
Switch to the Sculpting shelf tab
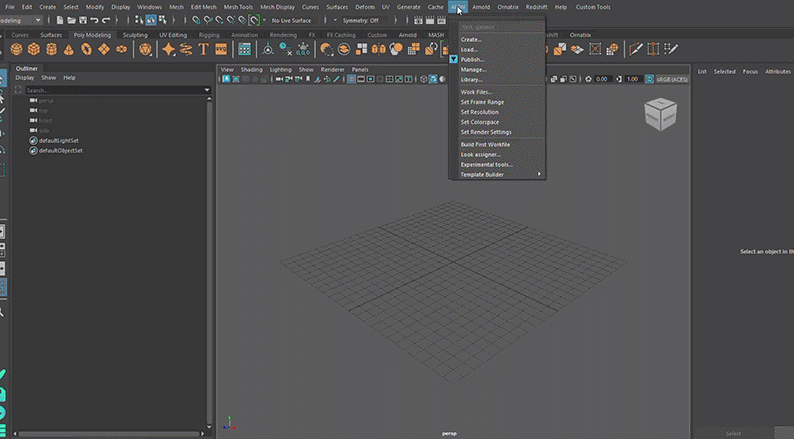click(x=135, y=35)
